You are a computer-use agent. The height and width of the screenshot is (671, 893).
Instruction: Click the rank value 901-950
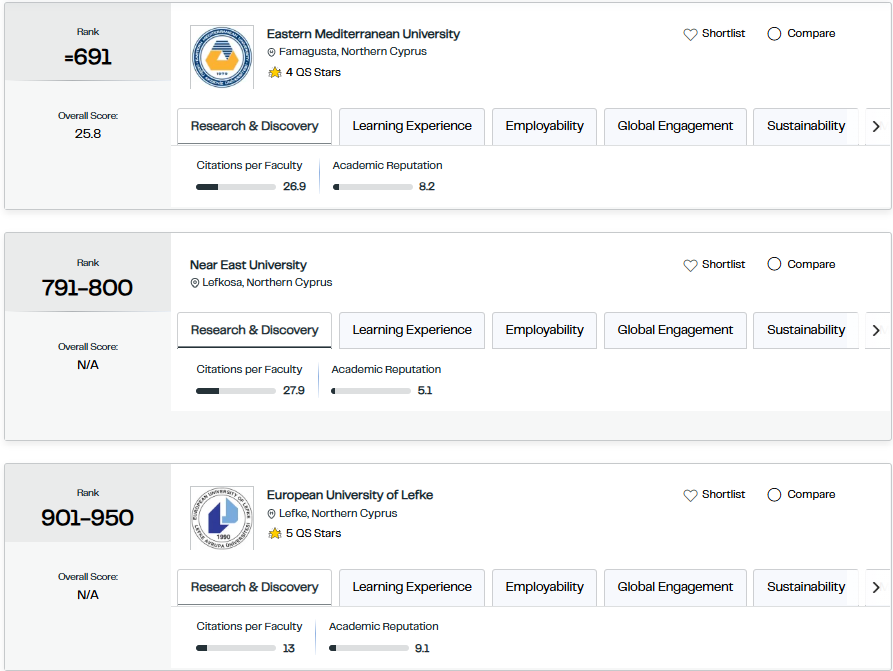coord(87,518)
